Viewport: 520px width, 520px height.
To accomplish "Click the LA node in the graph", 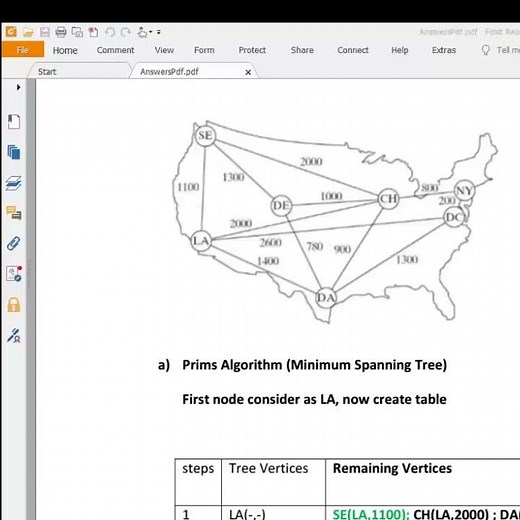I will 201,241.
